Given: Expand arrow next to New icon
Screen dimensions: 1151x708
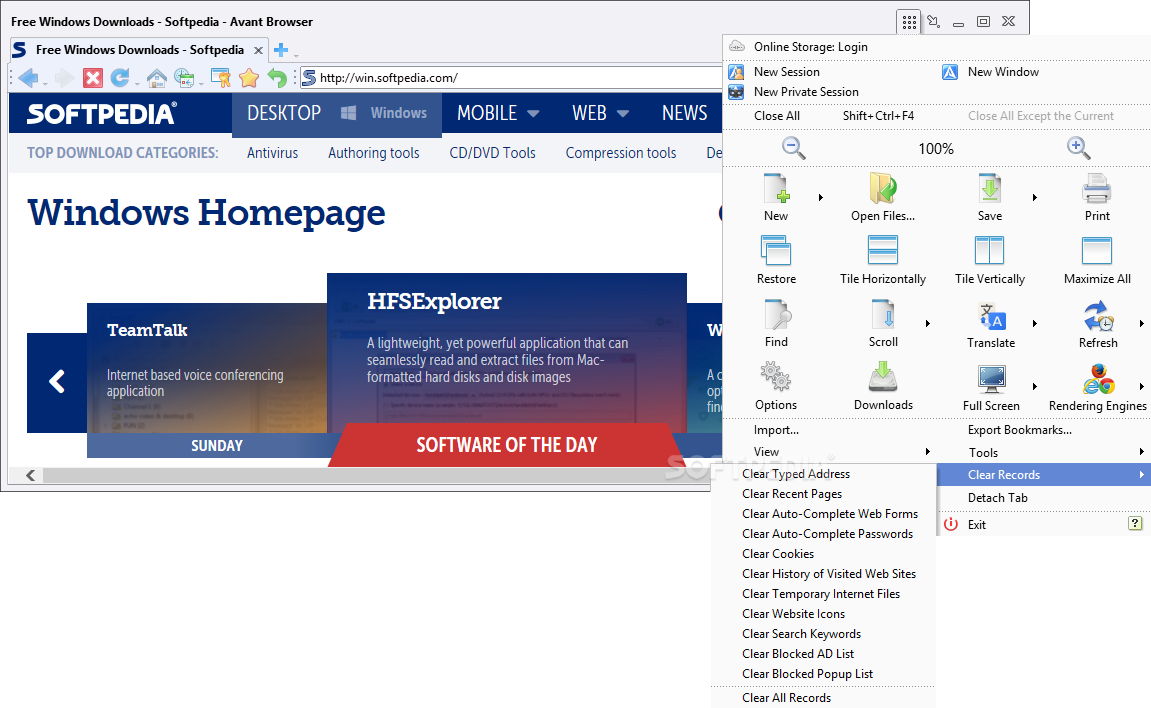Looking at the screenshot, I should [x=821, y=197].
